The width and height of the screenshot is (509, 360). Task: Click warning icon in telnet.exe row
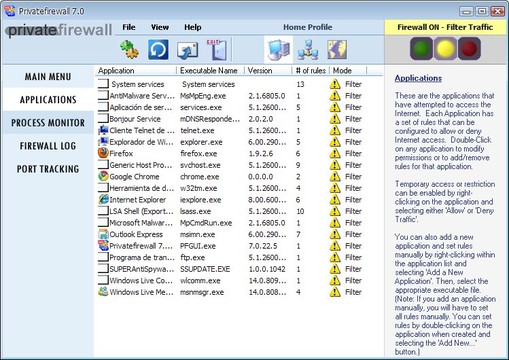click(x=335, y=130)
